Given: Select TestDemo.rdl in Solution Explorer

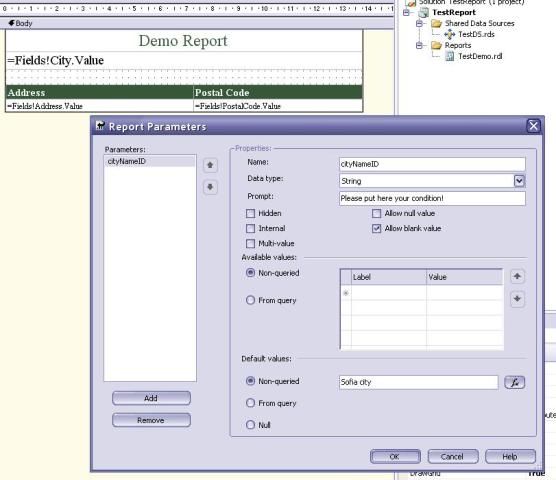Looking at the screenshot, I should (x=480, y=56).
